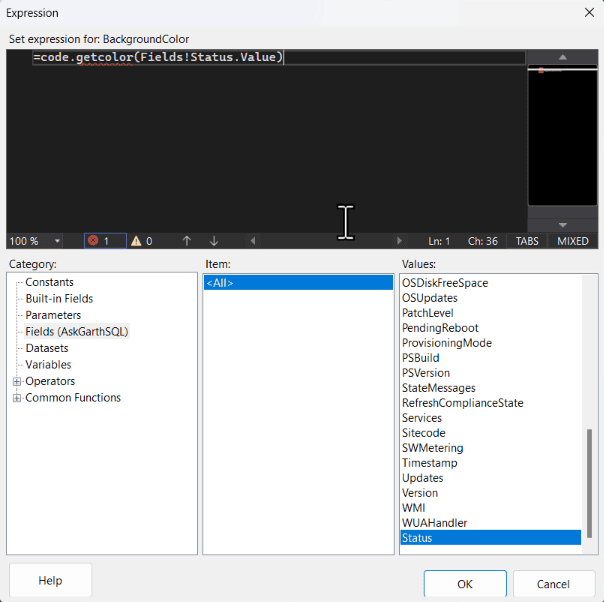Click the warning count triangle icon
Image resolution: width=604 pixels, height=602 pixels.
tap(136, 241)
